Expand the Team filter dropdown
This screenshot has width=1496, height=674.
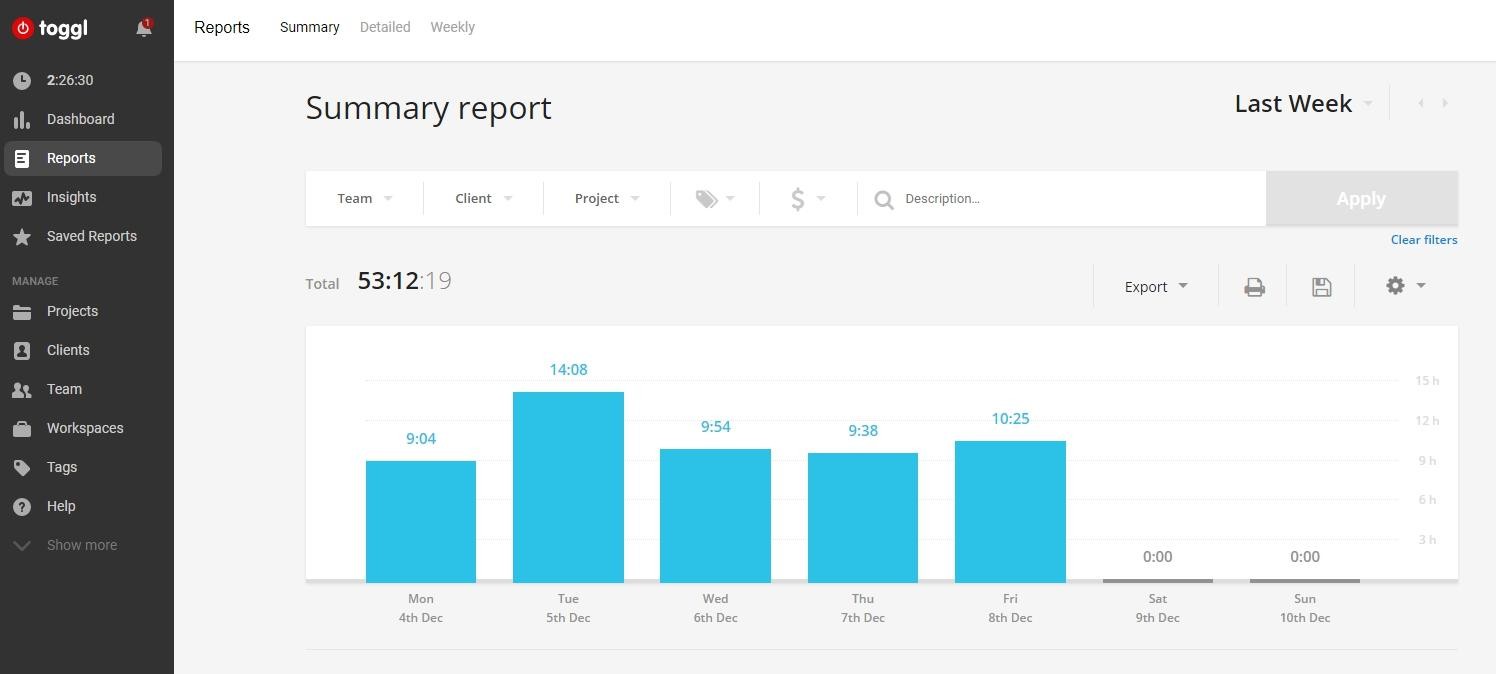tap(364, 199)
